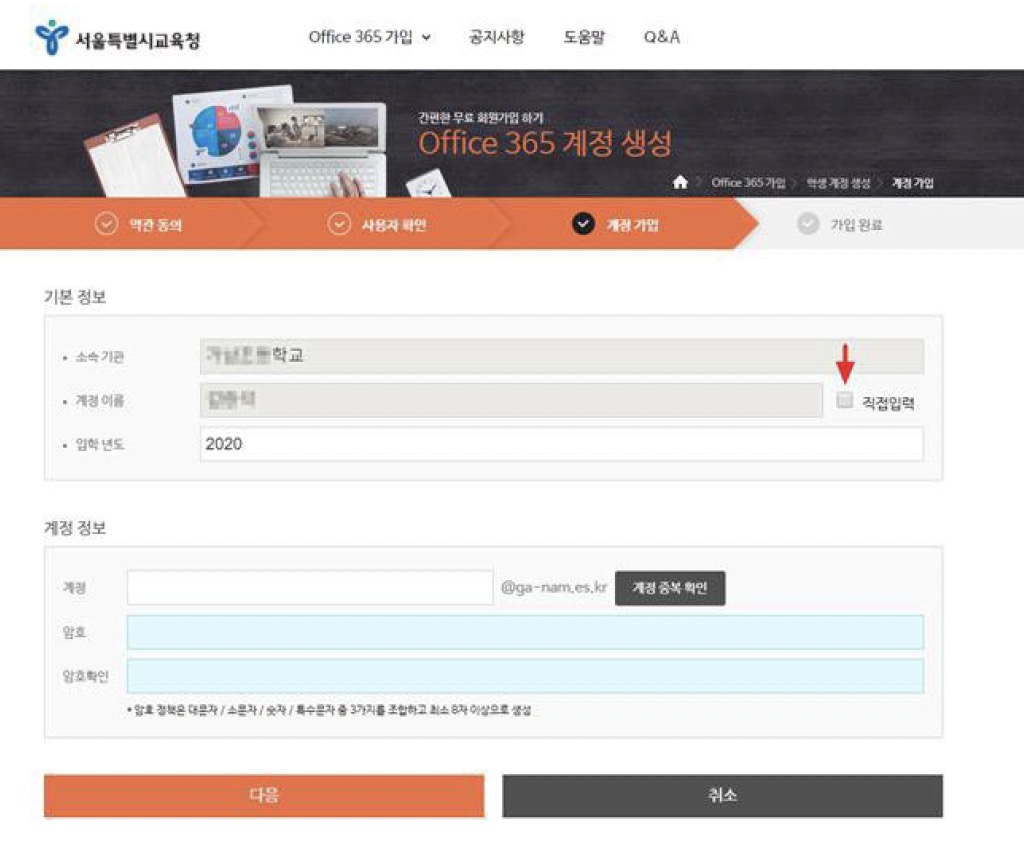Click the Office 365 계정 생성 banner title
This screenshot has height=852, width=1024.
pyautogui.click(x=545, y=143)
